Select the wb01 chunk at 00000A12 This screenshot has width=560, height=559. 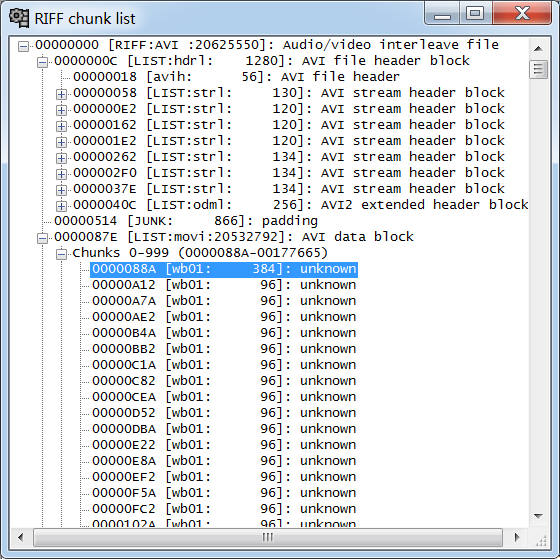(x=224, y=285)
